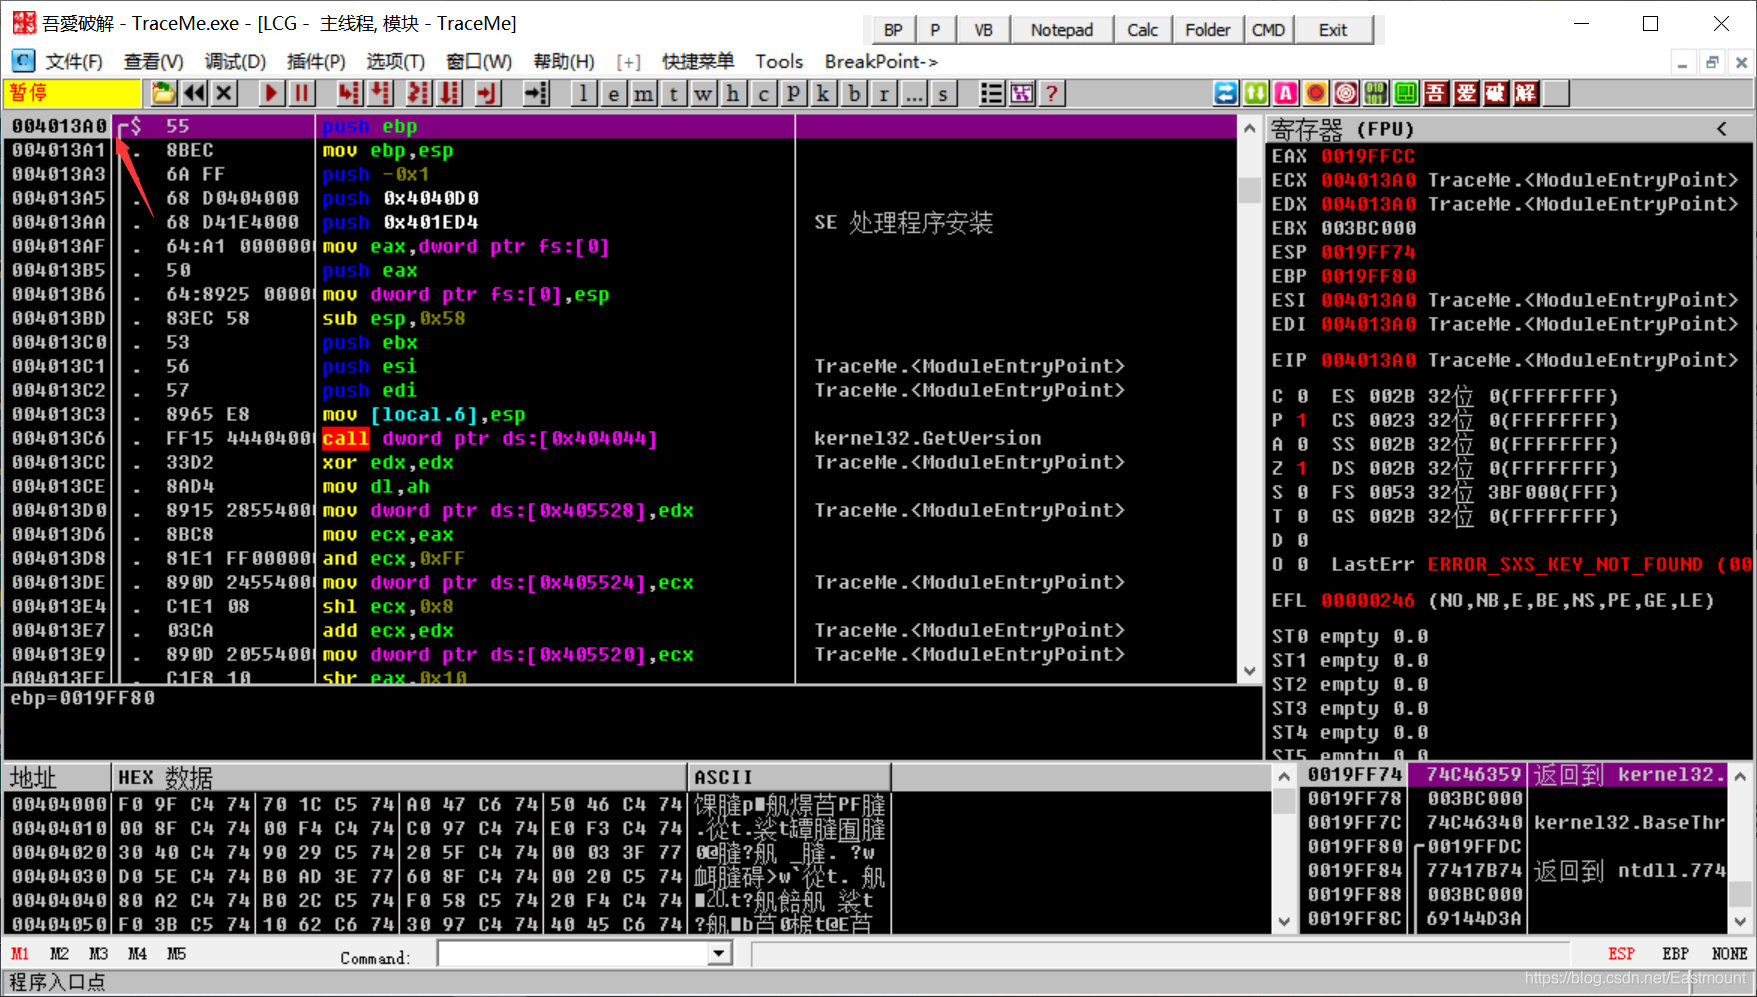The image size is (1757, 997).
Task: Open Breakpoints window with the 'b' button
Action: pos(854,93)
